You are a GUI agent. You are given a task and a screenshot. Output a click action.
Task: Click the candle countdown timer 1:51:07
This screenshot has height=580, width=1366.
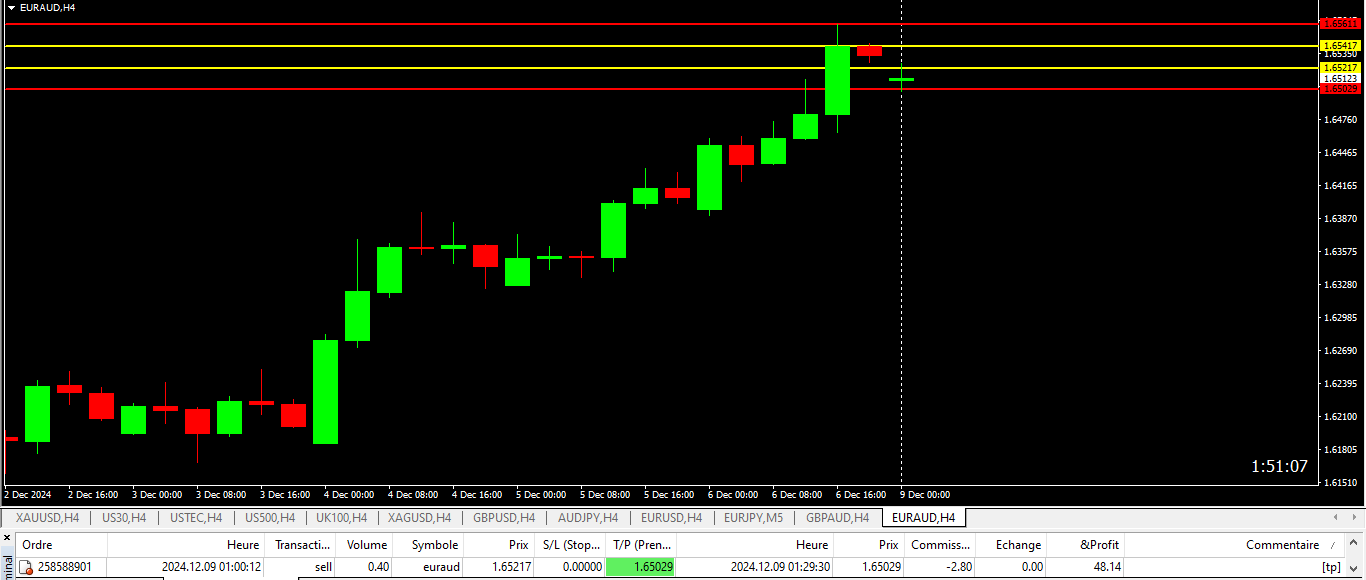coord(1279,466)
